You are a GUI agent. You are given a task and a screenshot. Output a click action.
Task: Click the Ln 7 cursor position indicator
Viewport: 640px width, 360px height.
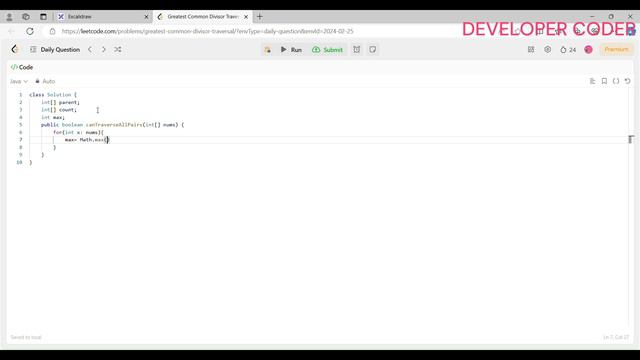(x=616, y=337)
